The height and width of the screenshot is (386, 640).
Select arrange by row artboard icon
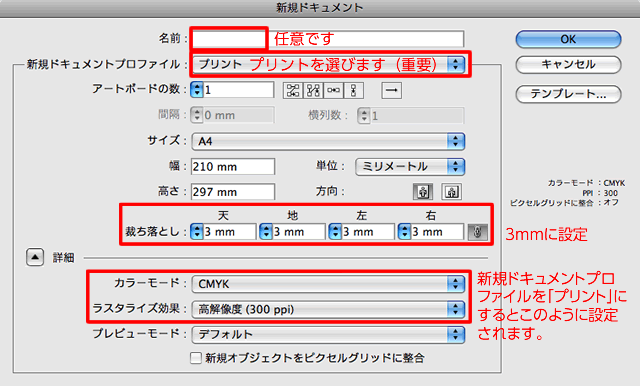coord(333,90)
